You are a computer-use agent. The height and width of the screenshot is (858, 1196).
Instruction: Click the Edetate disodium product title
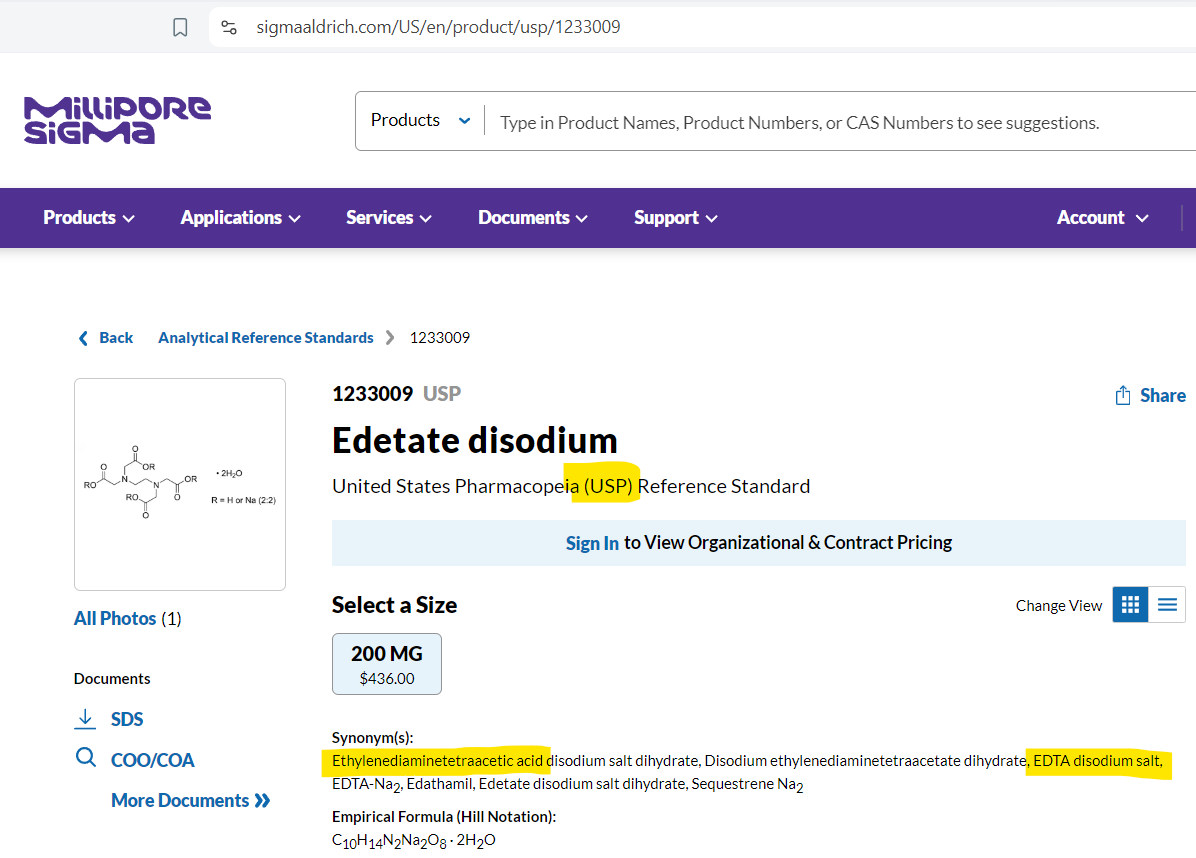click(x=474, y=441)
